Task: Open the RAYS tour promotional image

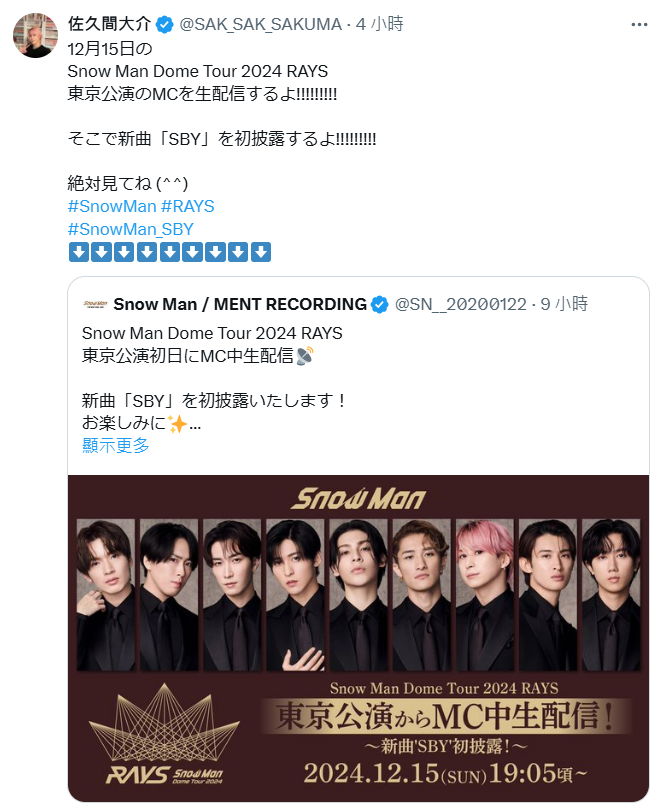Action: [359, 638]
